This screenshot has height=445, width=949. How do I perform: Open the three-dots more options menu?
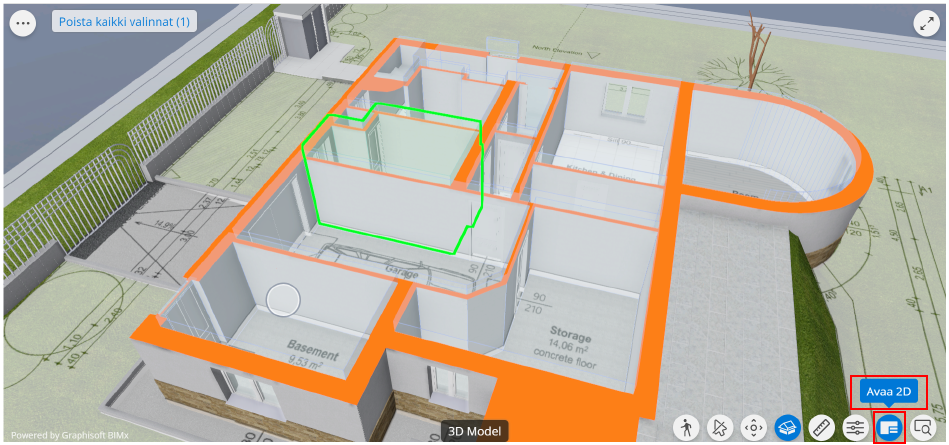23,24
